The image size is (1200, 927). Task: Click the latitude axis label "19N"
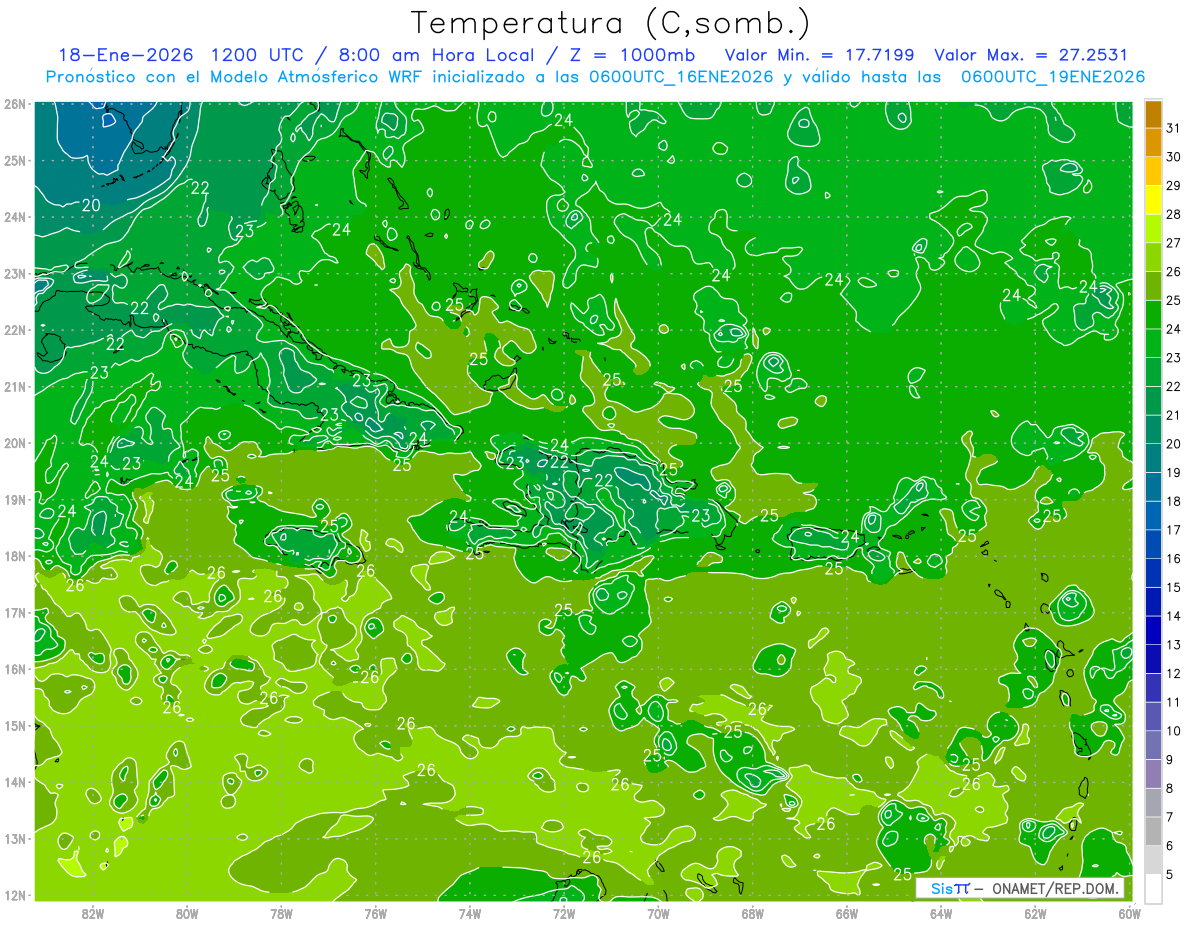pyautogui.click(x=14, y=499)
